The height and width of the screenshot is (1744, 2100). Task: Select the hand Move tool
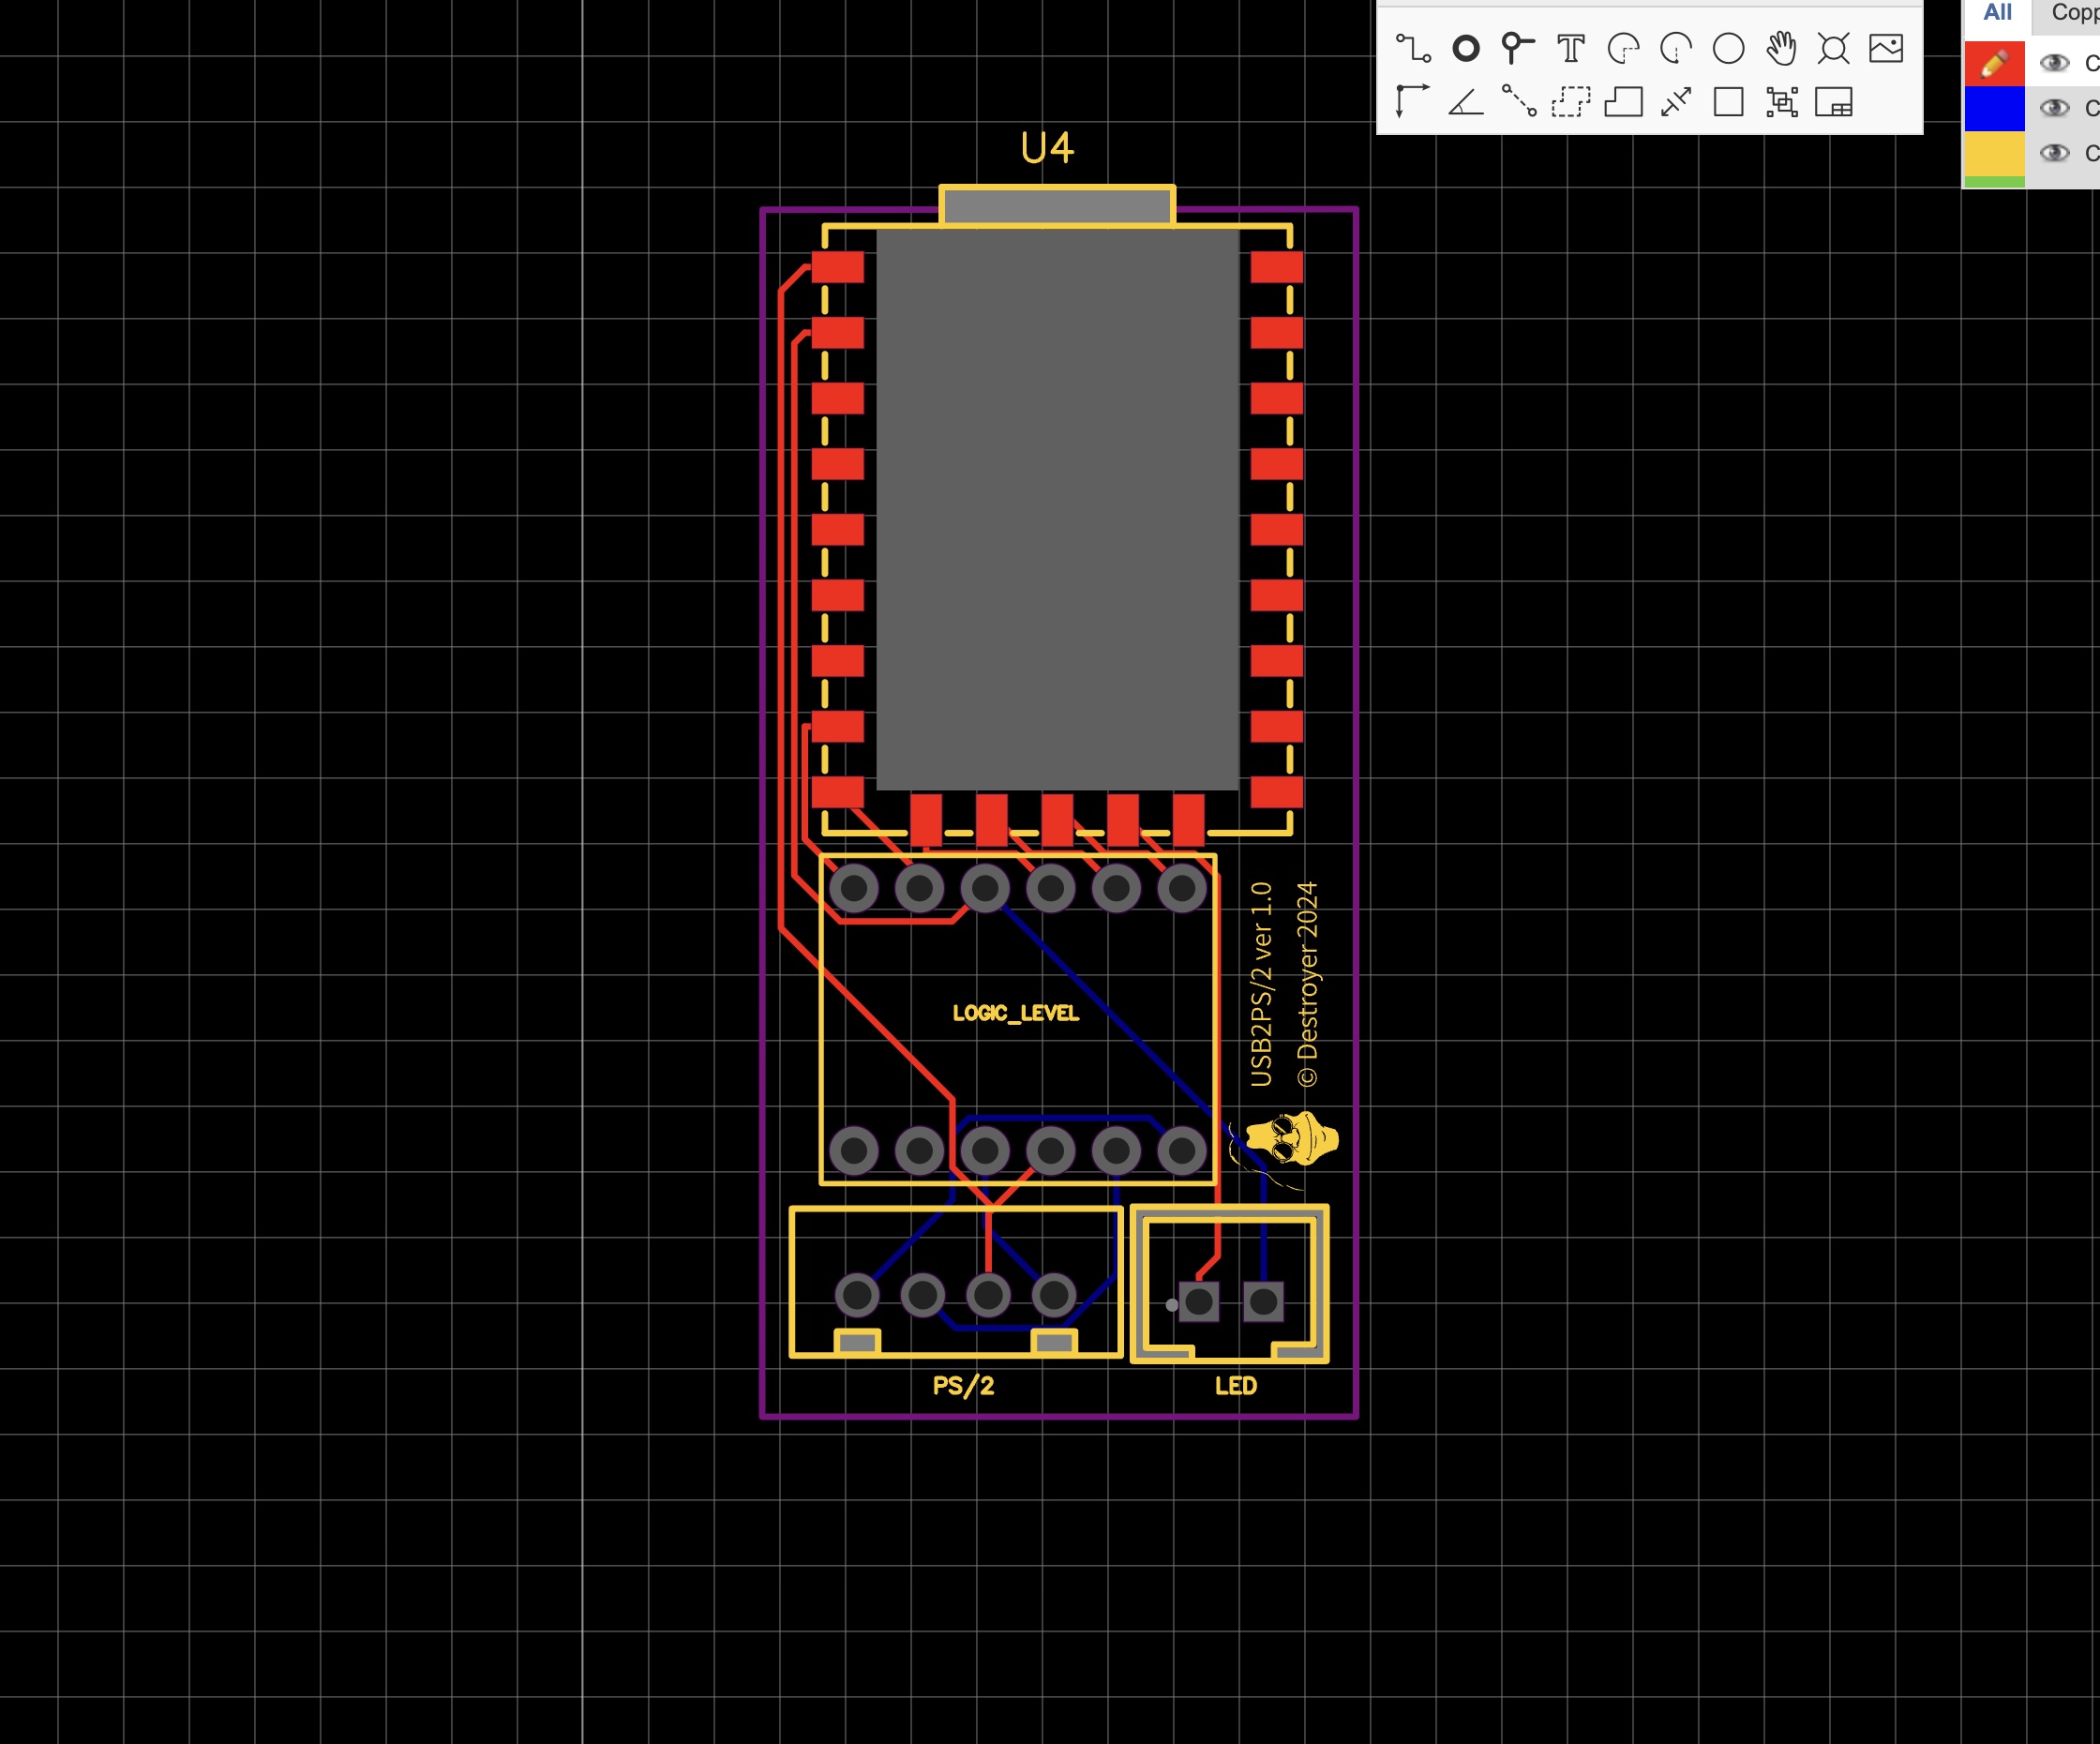[x=1781, y=48]
